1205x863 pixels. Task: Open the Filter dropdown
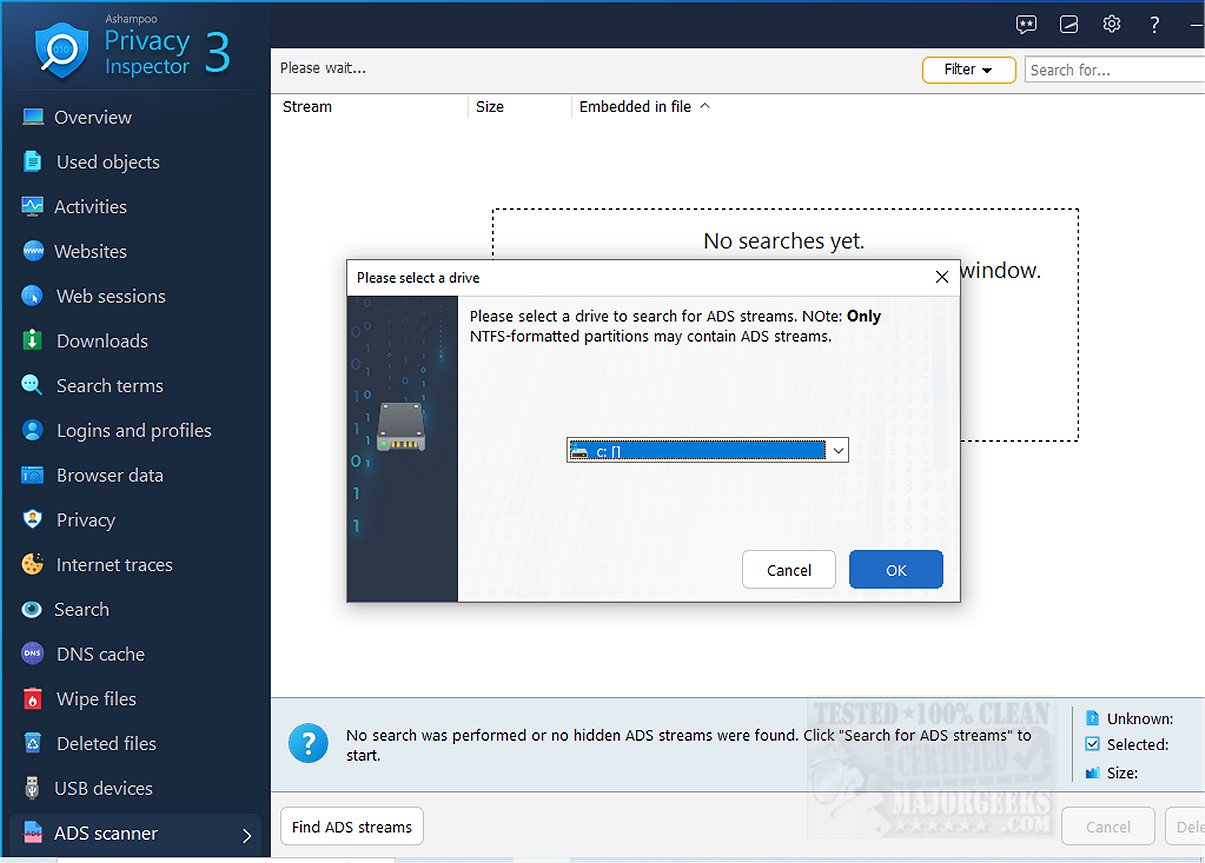[x=969, y=70]
